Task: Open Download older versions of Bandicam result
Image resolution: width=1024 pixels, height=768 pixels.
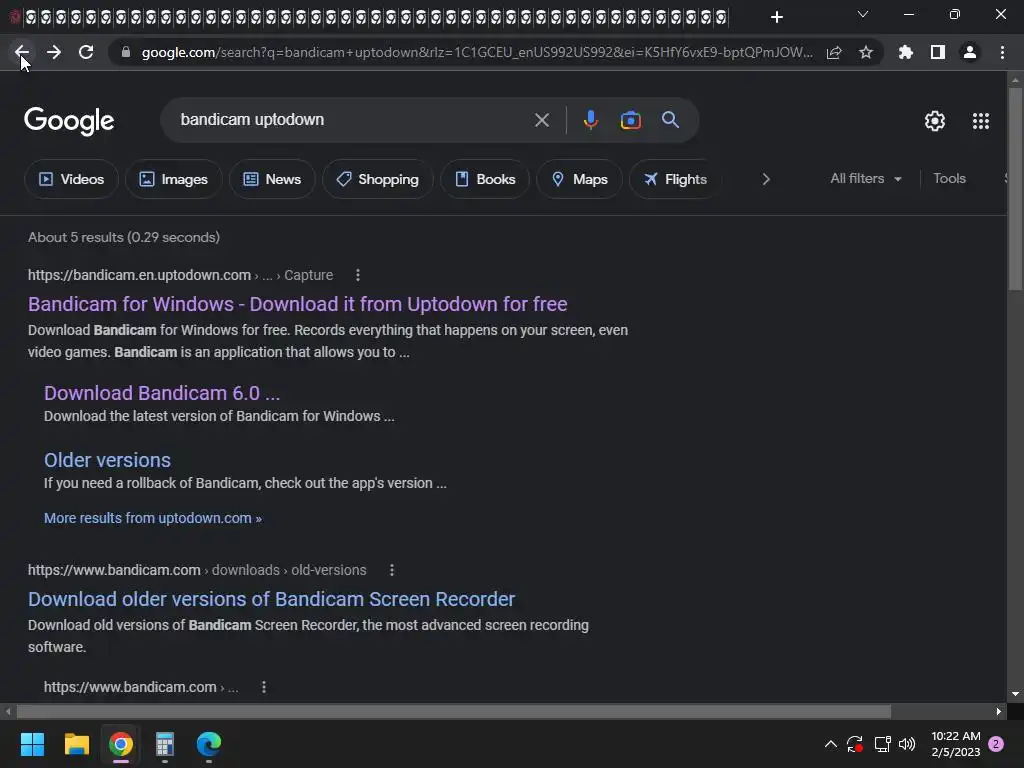Action: (x=271, y=600)
